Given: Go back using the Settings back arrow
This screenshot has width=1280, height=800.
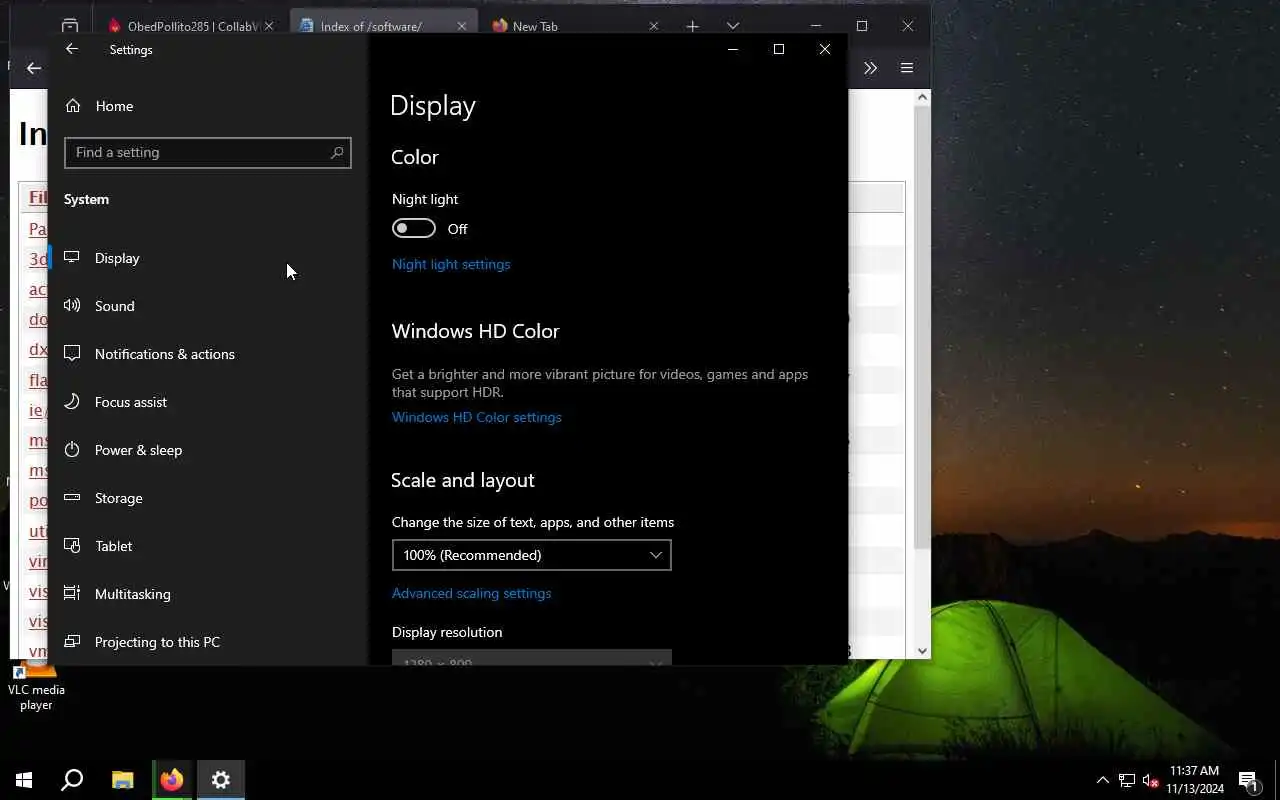Looking at the screenshot, I should (x=71, y=49).
